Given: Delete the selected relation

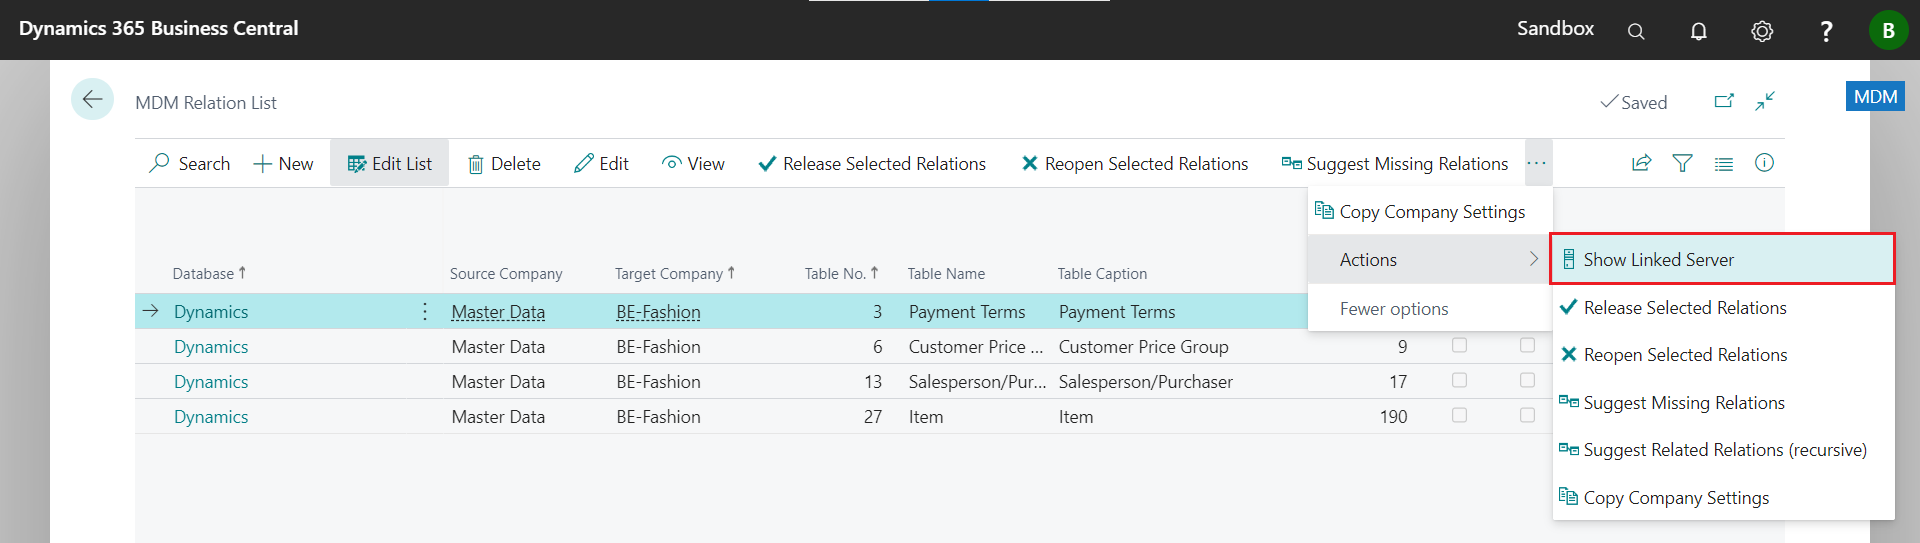Looking at the screenshot, I should pyautogui.click(x=505, y=164).
